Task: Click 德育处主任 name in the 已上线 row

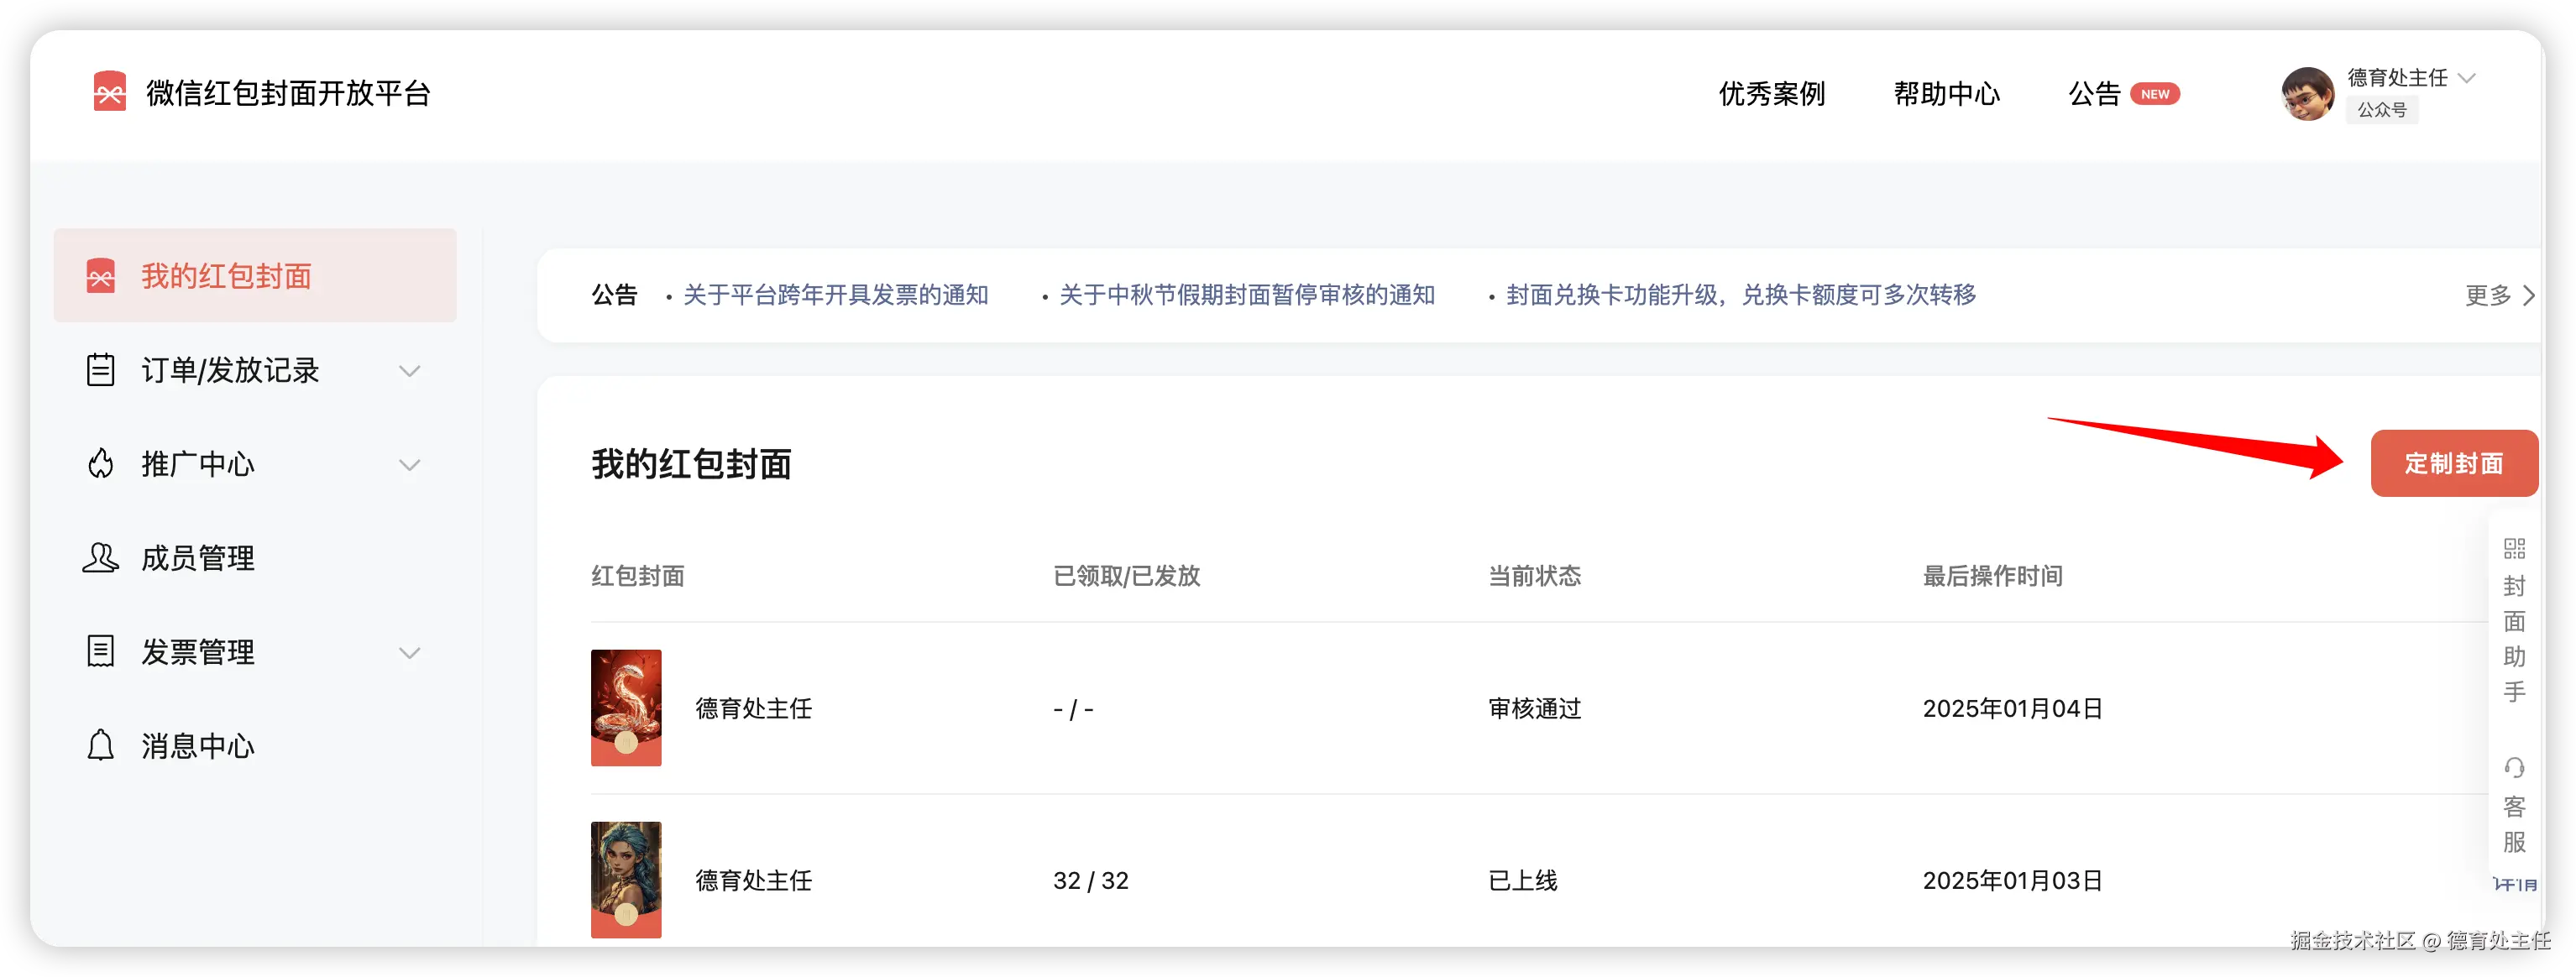Action: tap(753, 881)
